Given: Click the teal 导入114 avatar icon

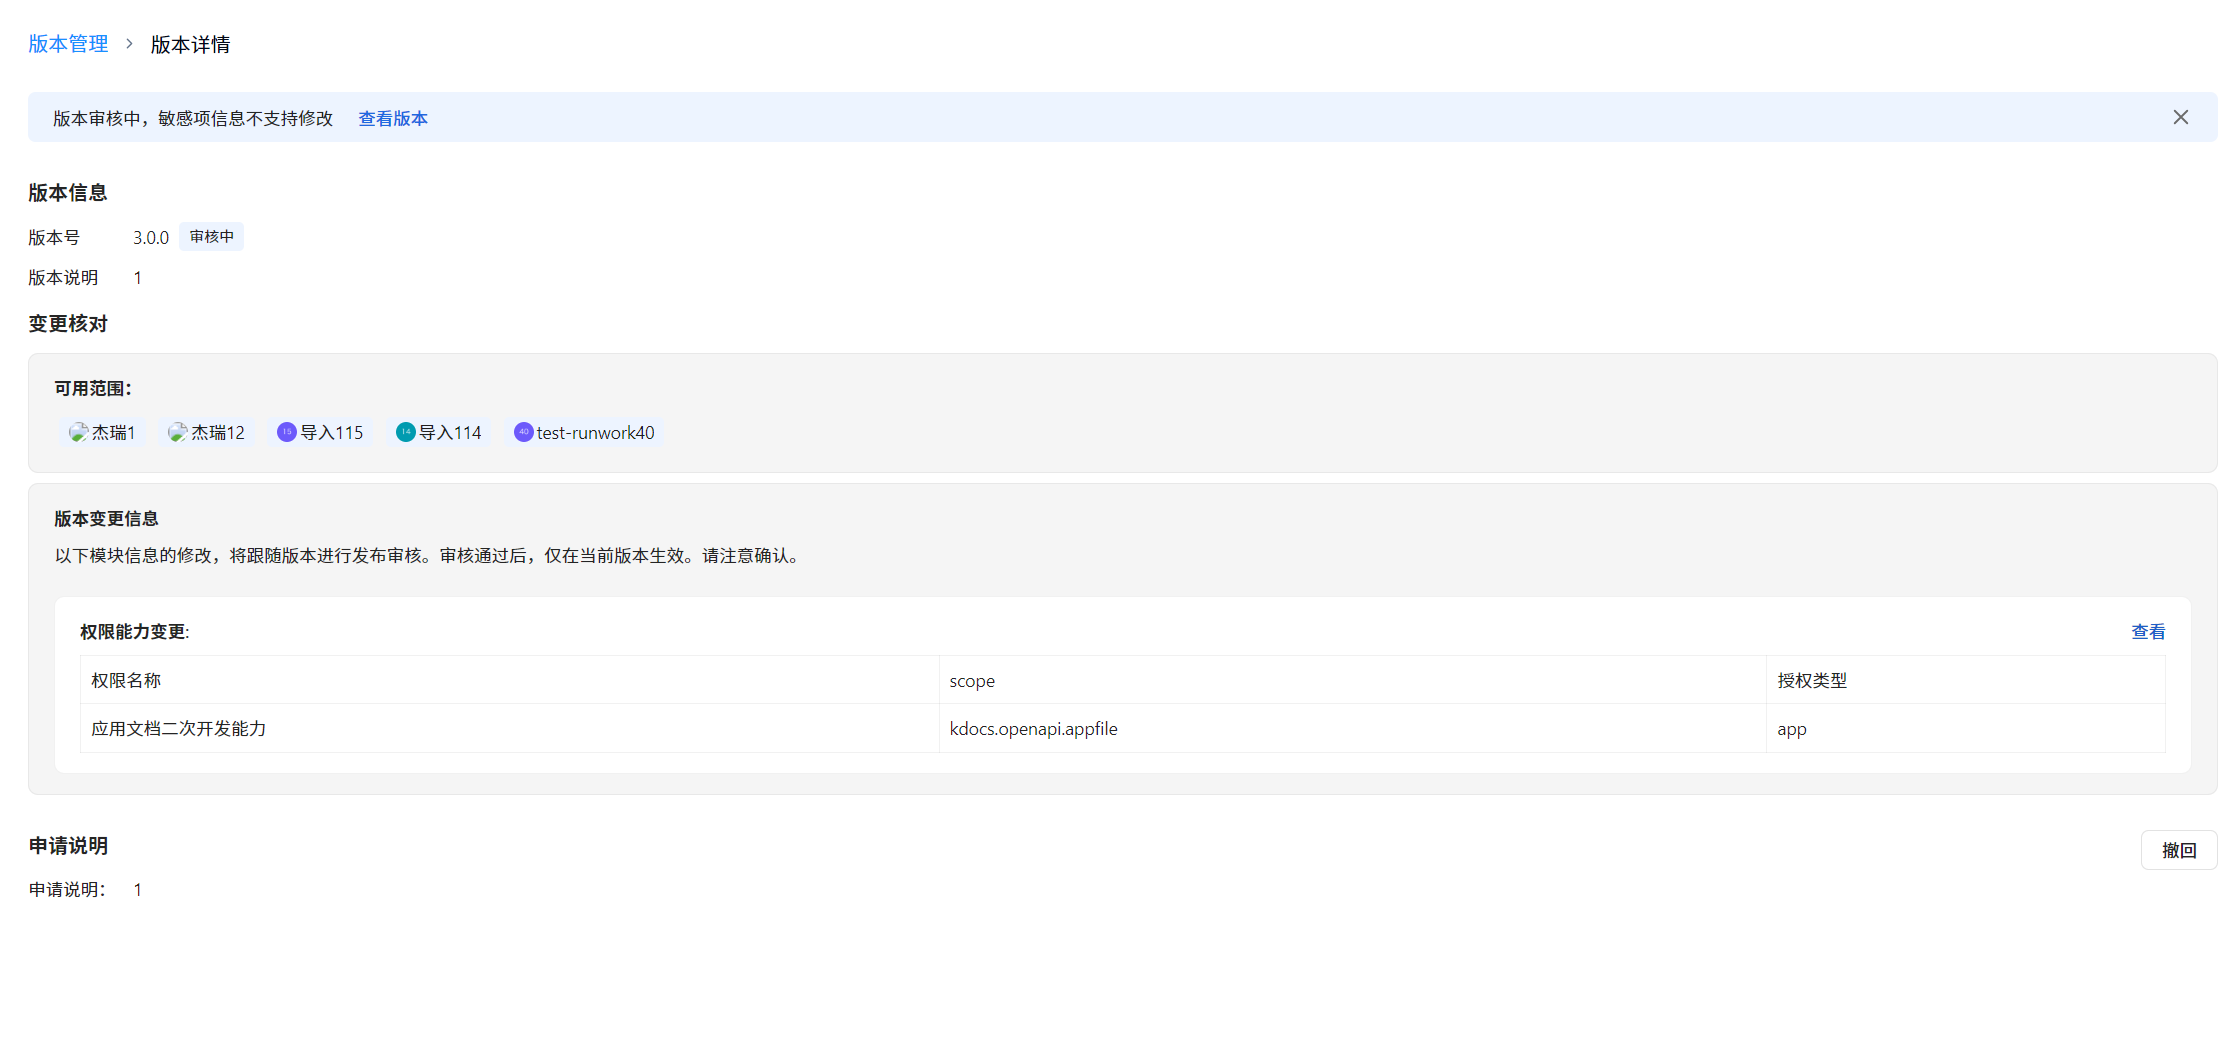Looking at the screenshot, I should 405,432.
